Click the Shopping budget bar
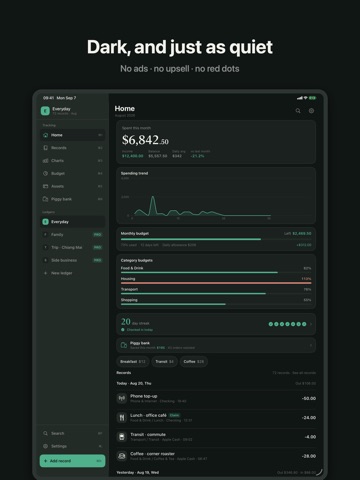 (x=216, y=304)
